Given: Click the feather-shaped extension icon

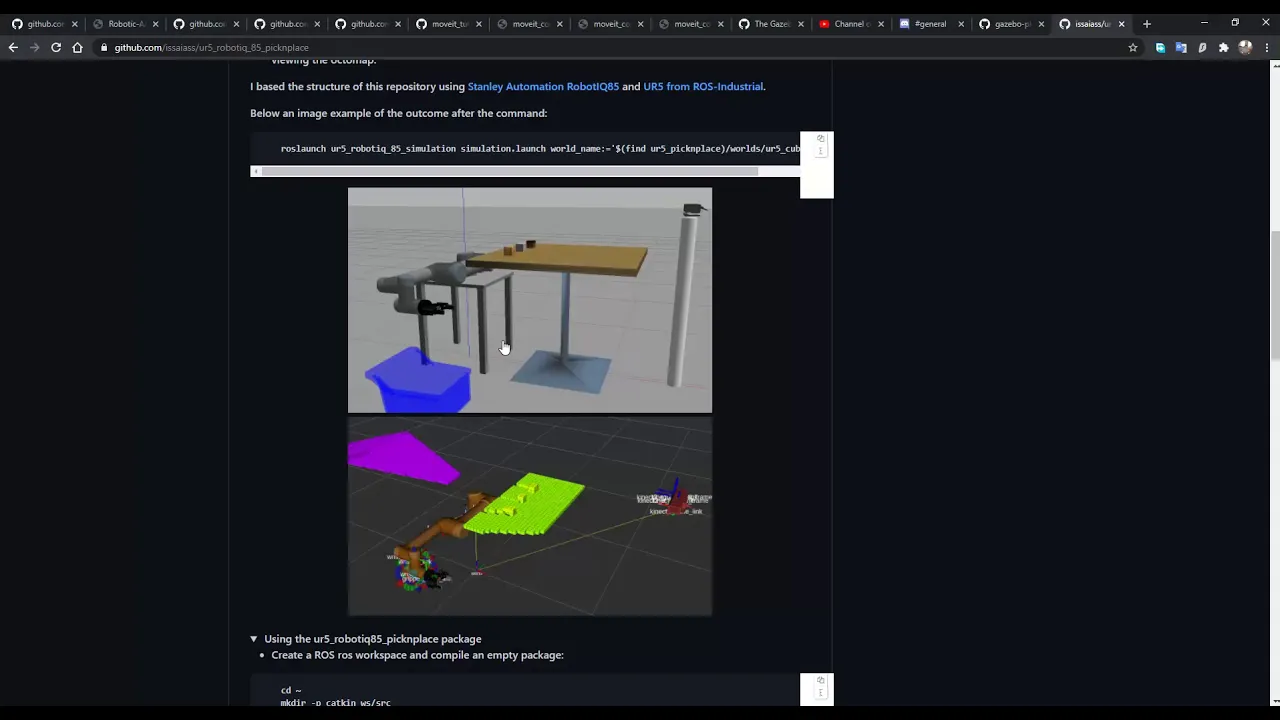Looking at the screenshot, I should point(1202,47).
